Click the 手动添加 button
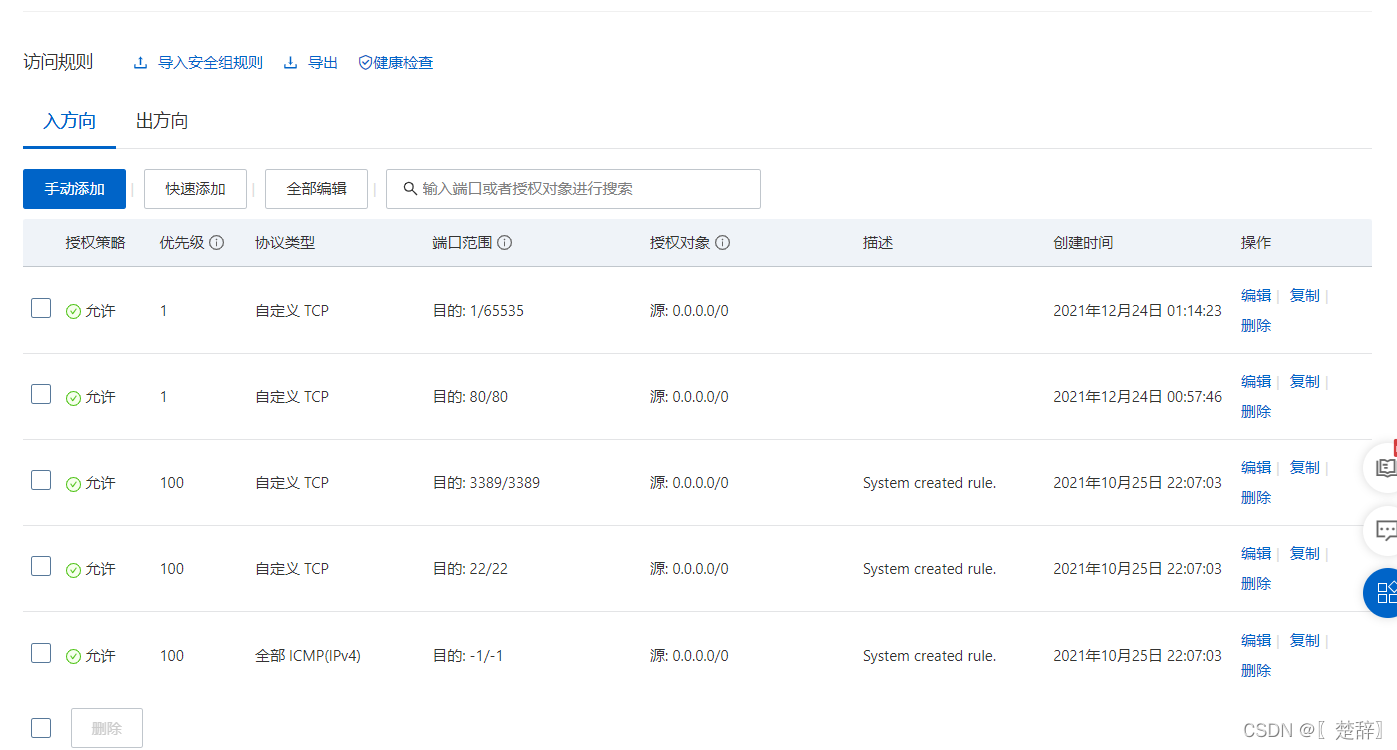 tap(74, 189)
